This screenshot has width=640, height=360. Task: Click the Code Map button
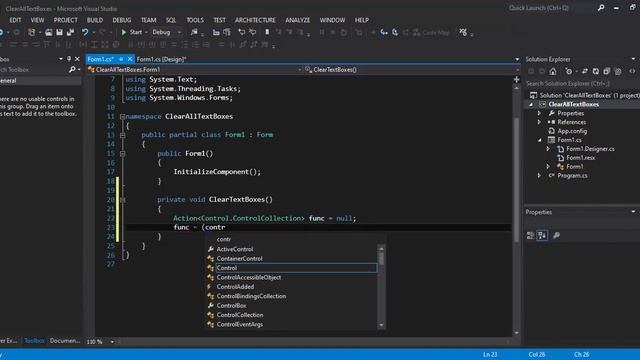point(431,32)
